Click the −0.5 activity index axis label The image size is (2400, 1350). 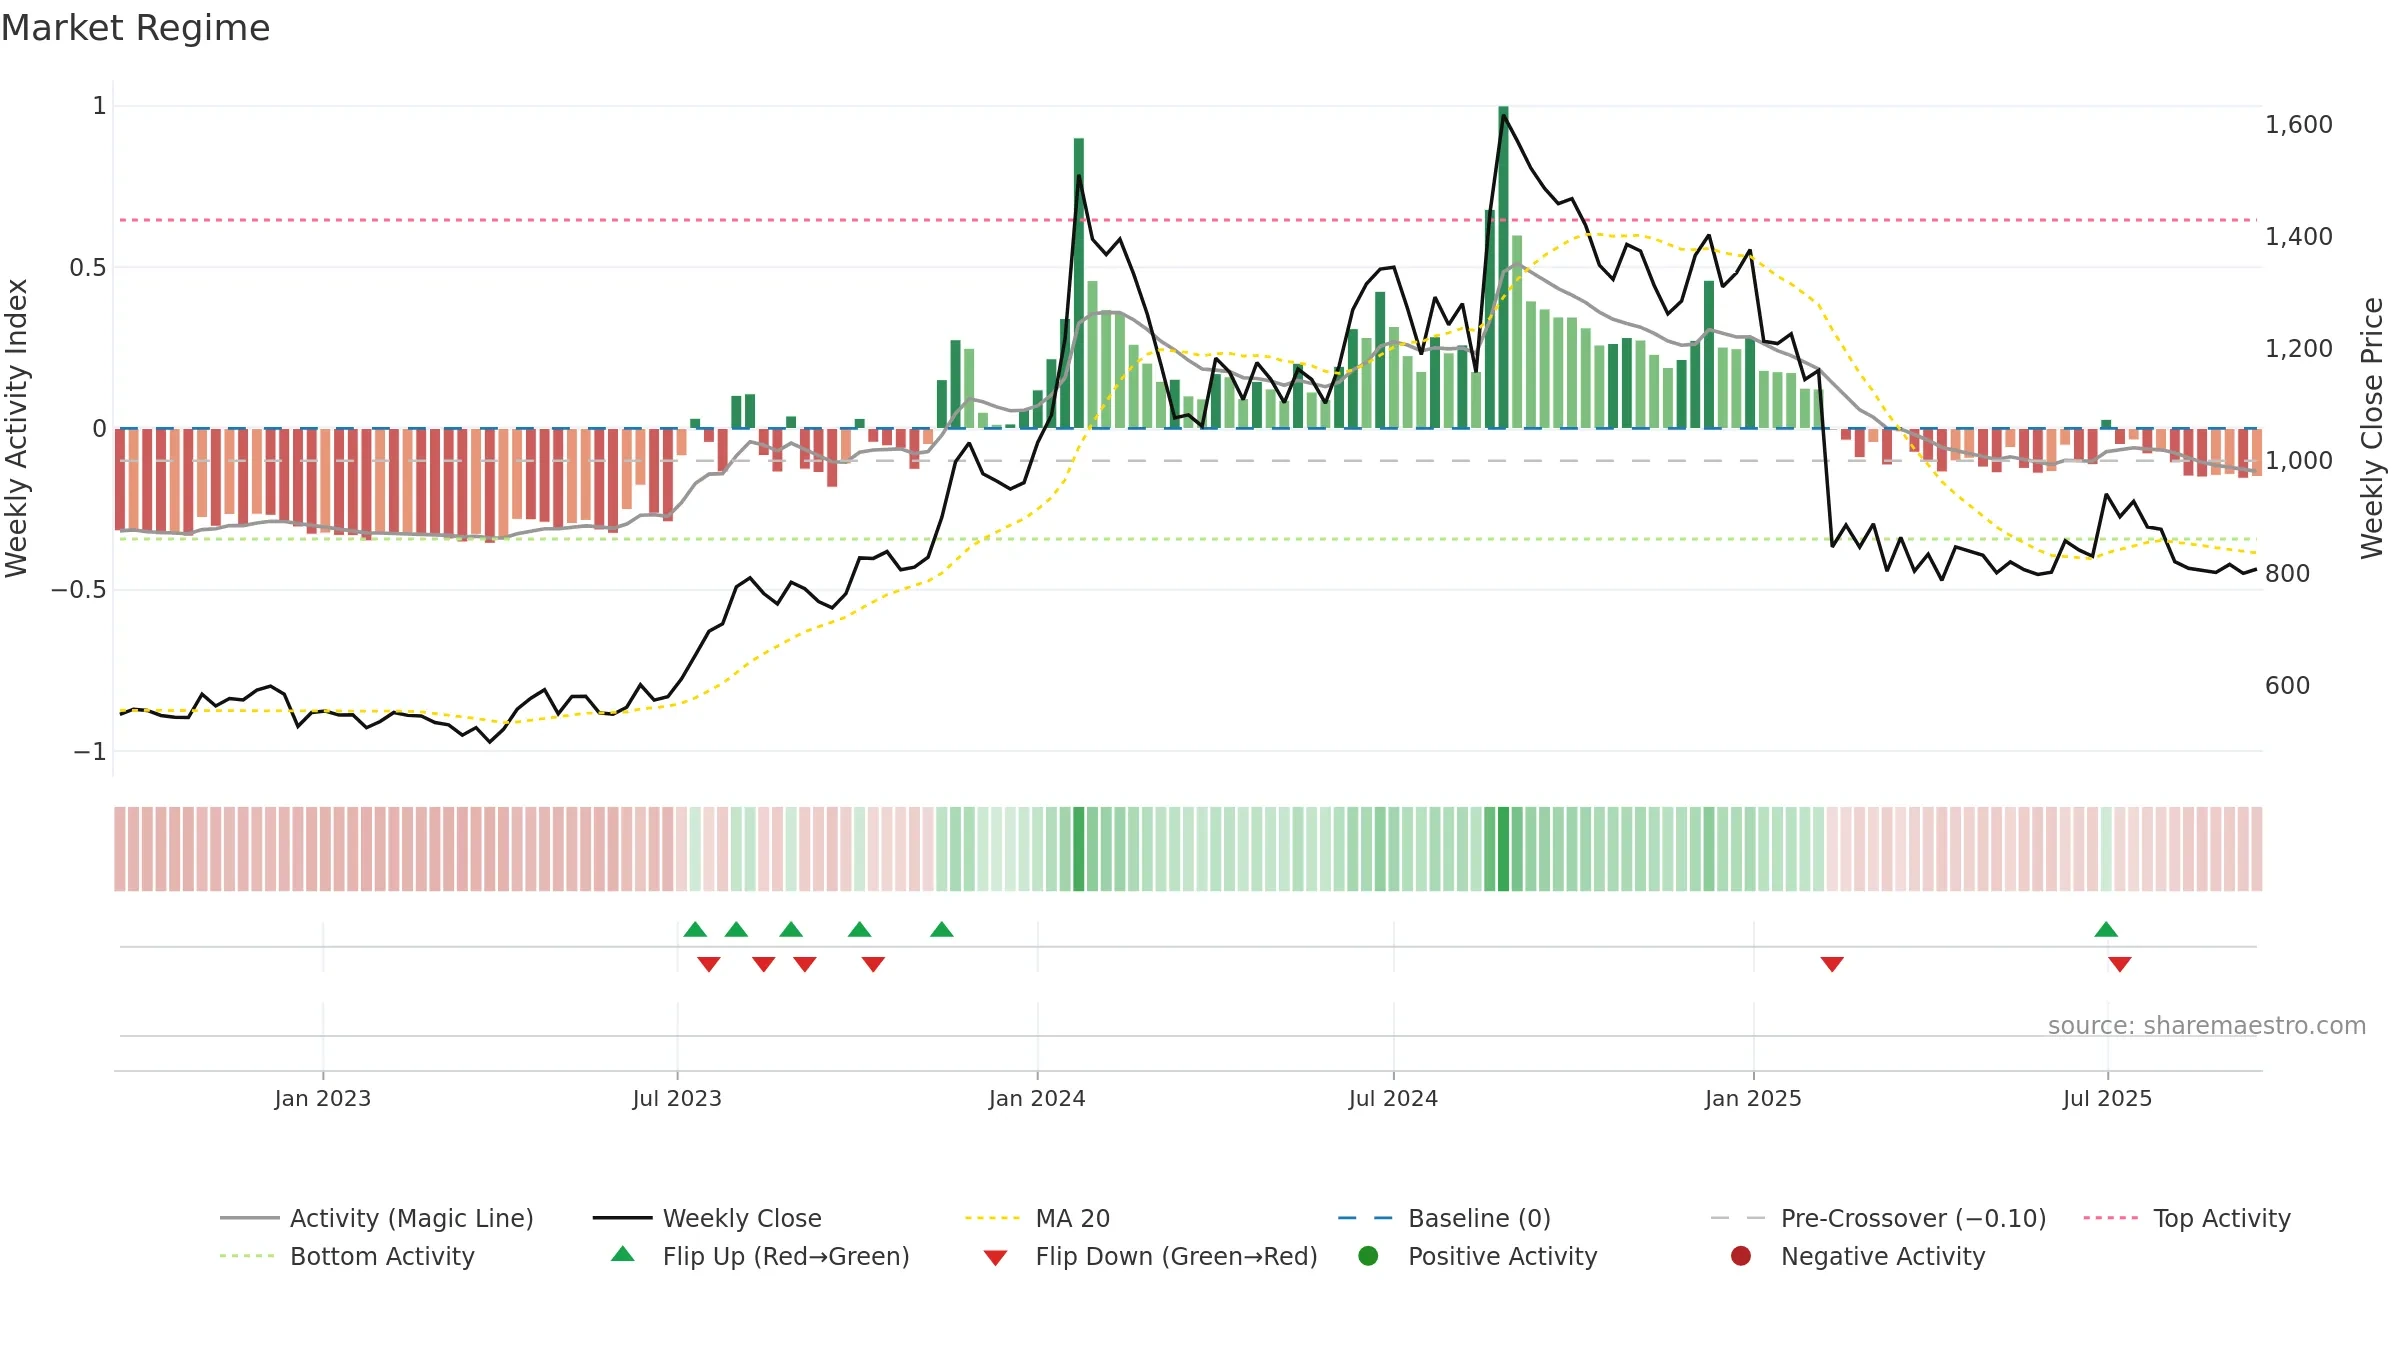pos(79,590)
